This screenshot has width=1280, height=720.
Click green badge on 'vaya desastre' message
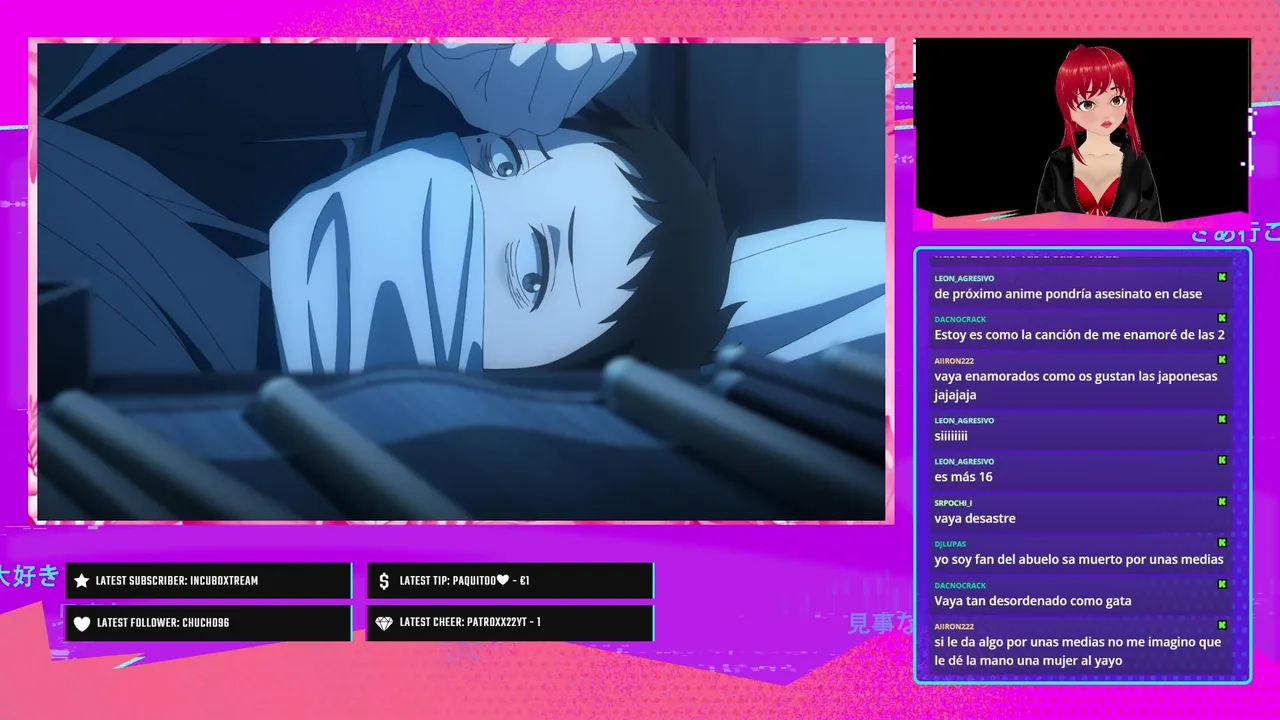[x=1222, y=501]
